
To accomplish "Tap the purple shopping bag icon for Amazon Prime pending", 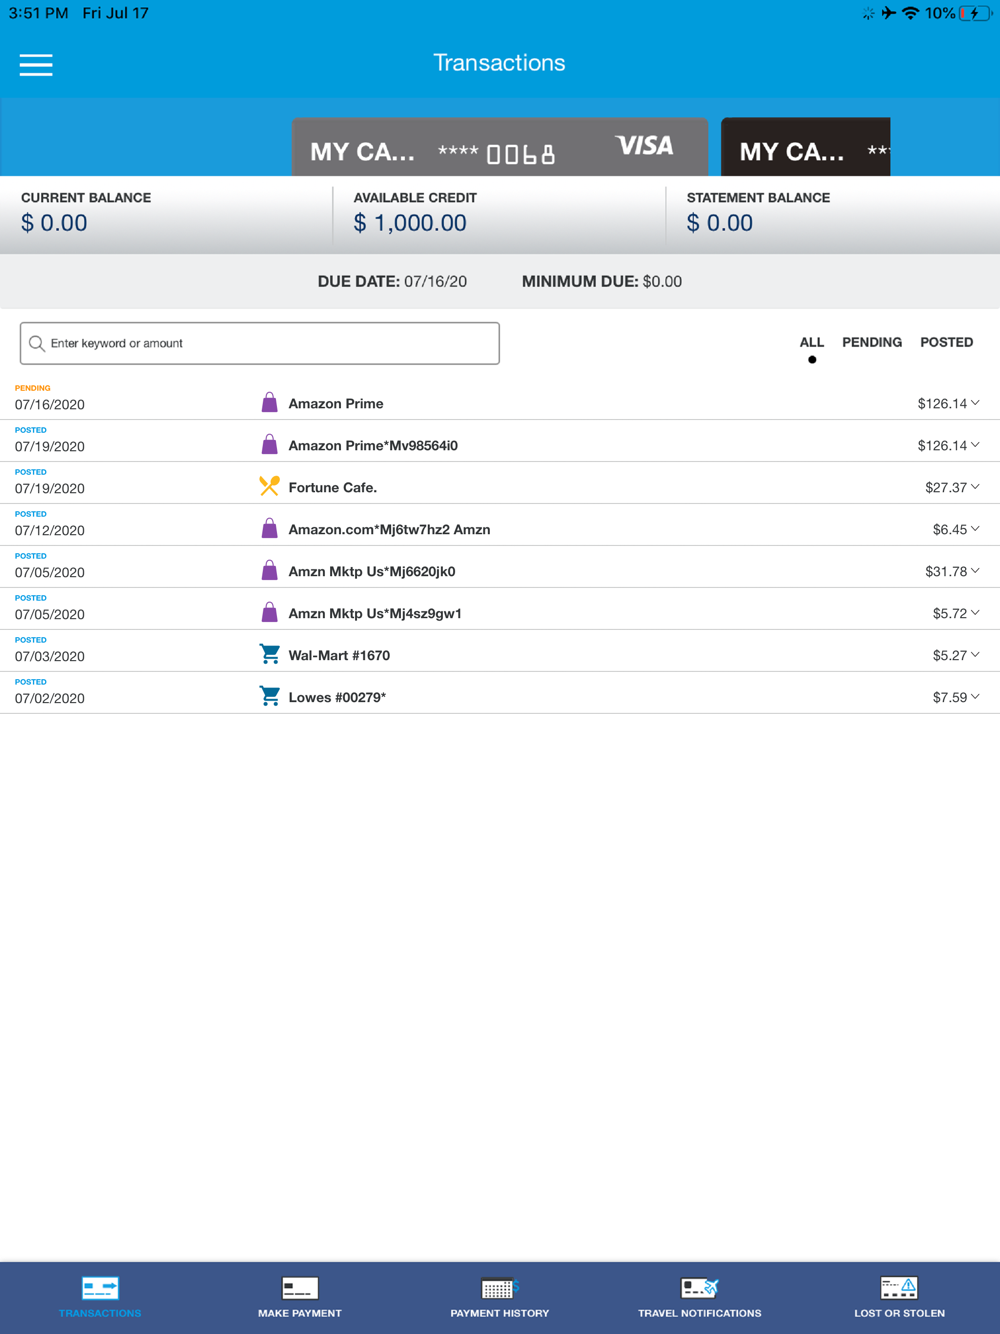I will (269, 403).
